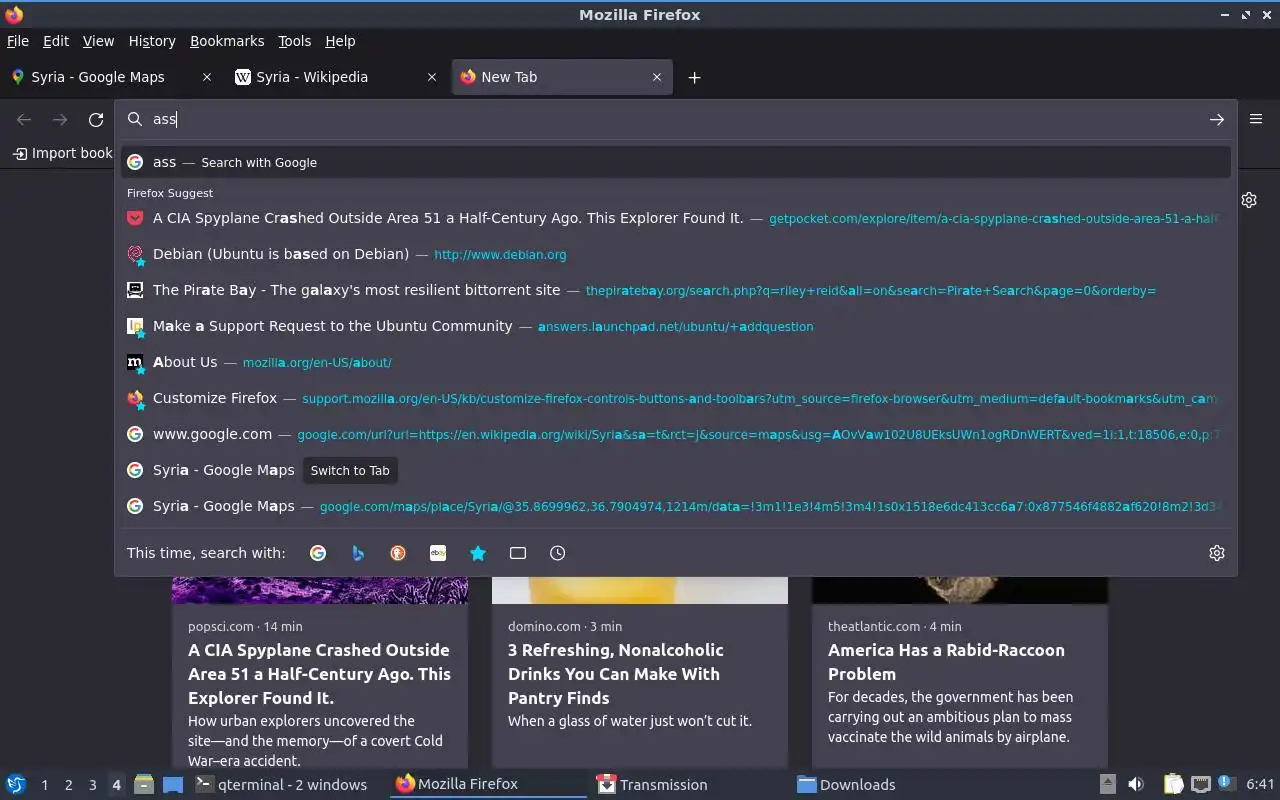
Task: Search open tabs using the tabs icon
Action: [518, 553]
